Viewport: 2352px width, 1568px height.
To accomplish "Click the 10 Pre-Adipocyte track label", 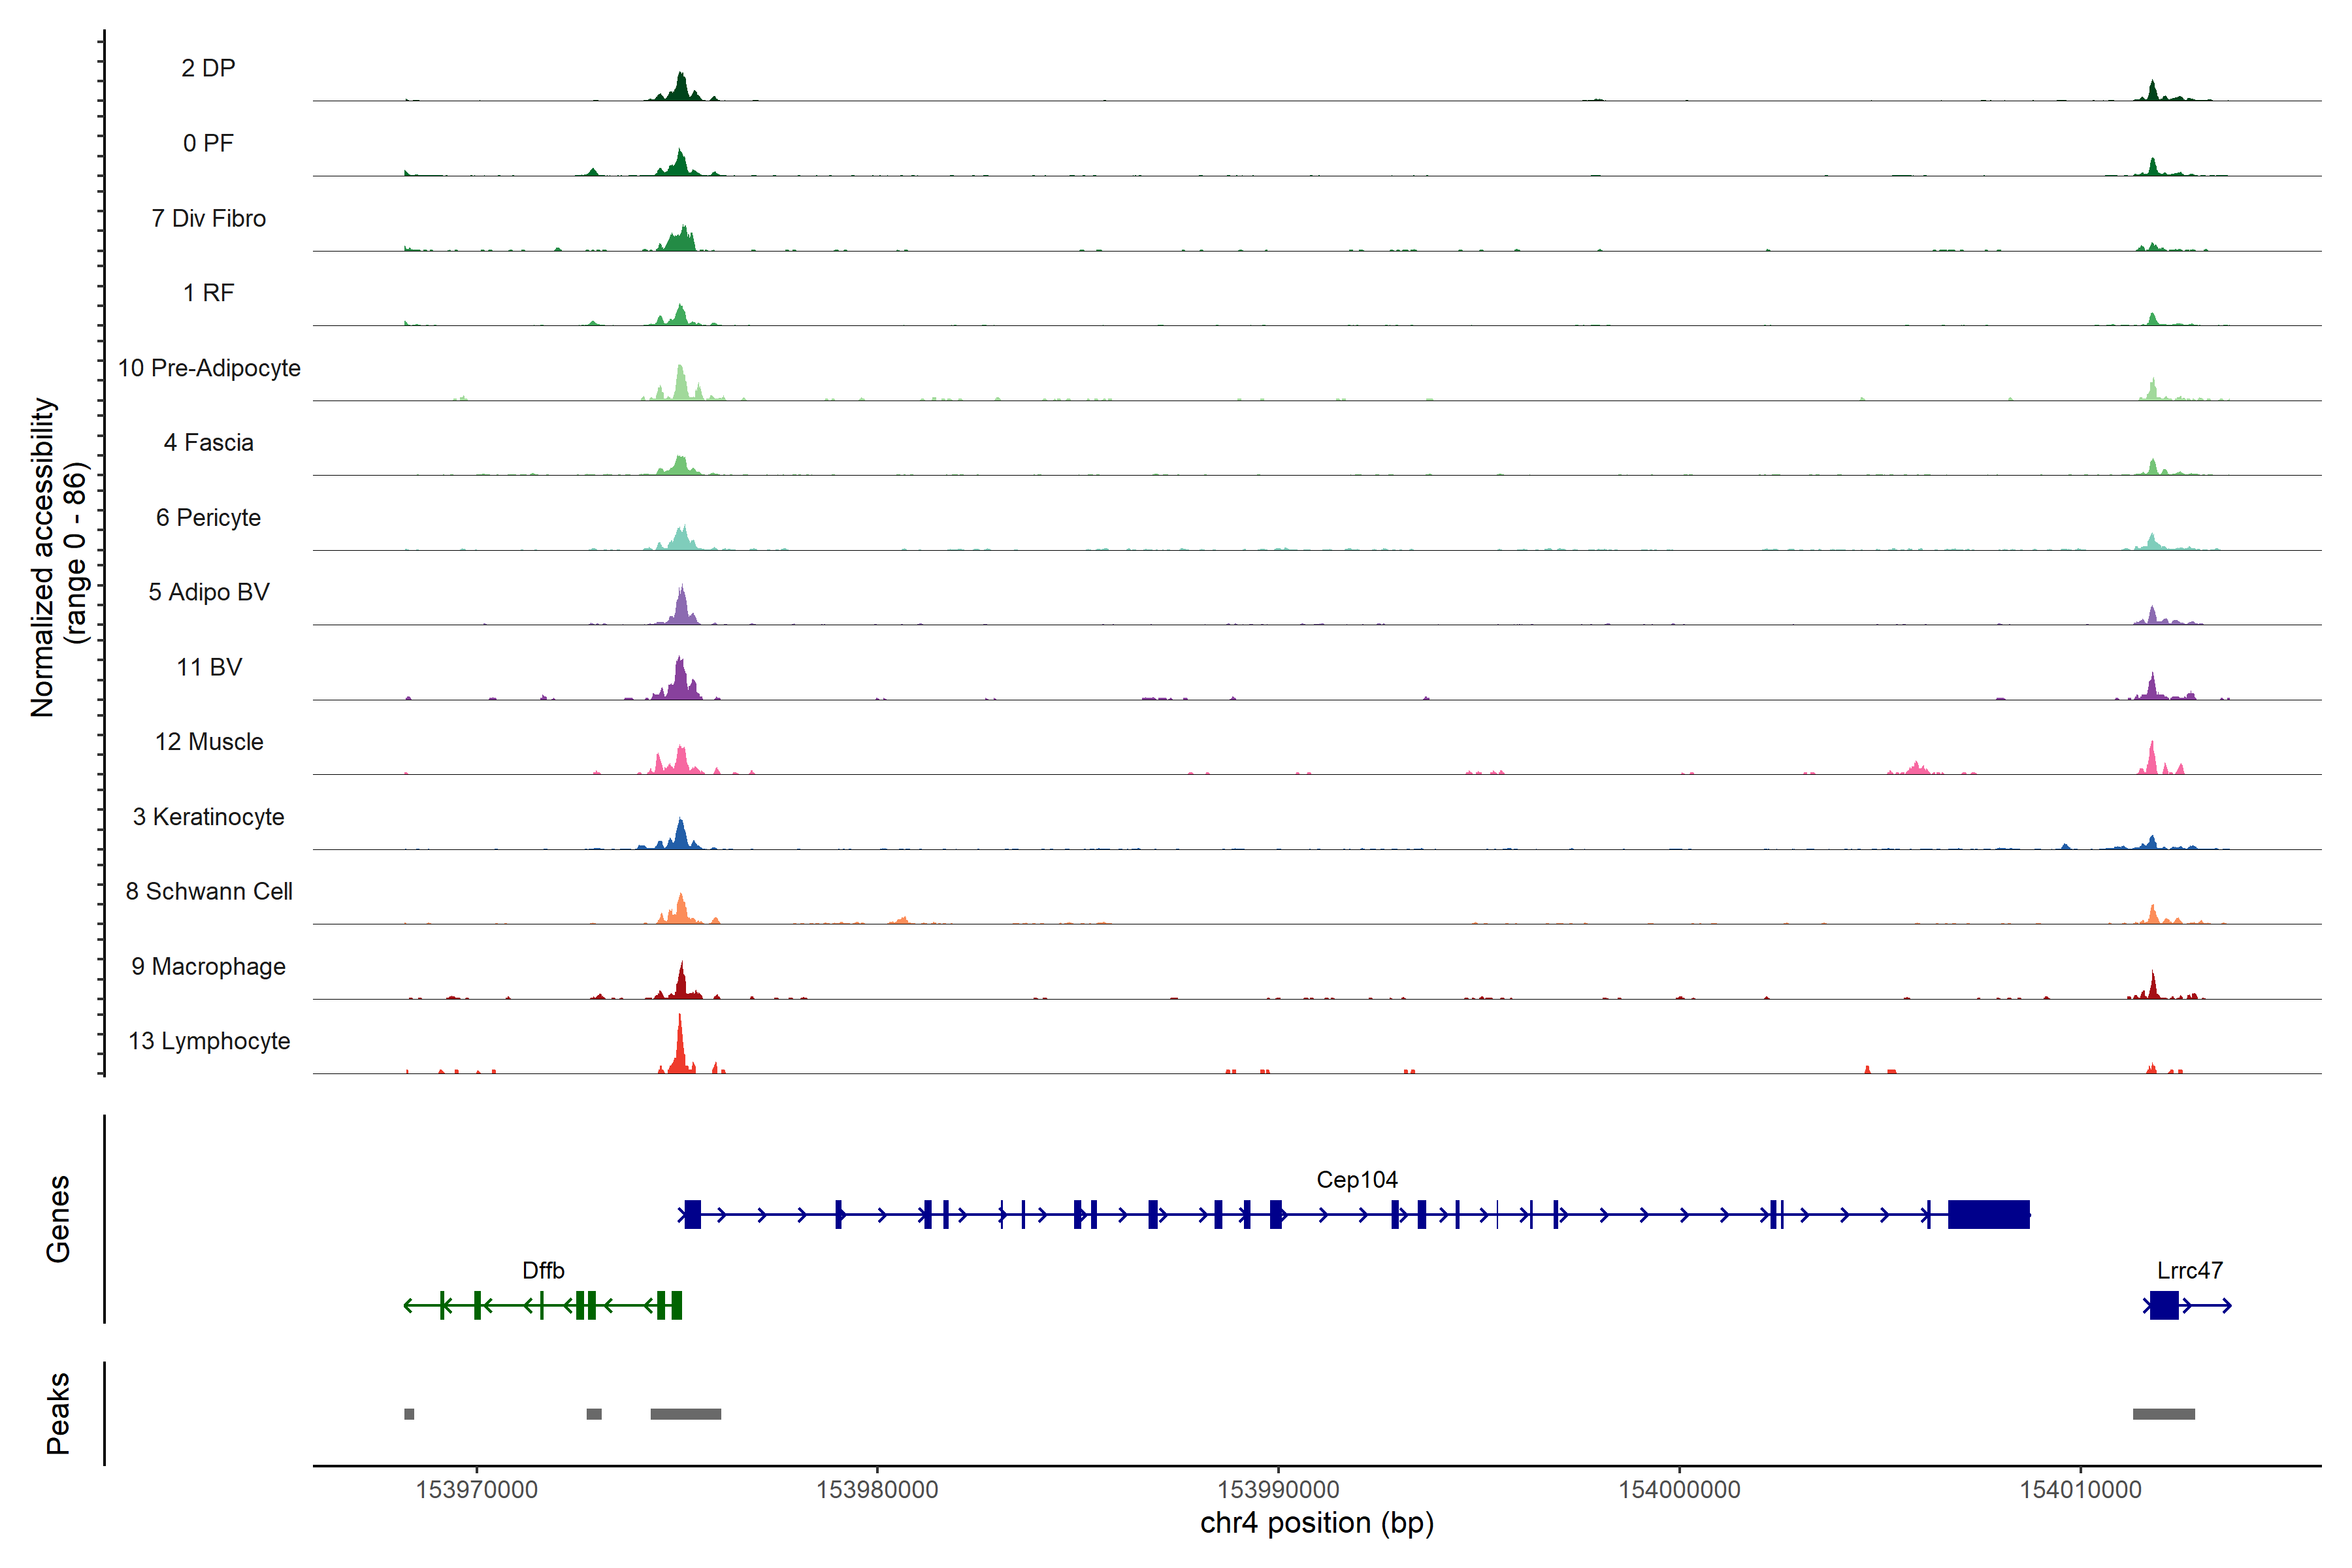I will tap(209, 368).
